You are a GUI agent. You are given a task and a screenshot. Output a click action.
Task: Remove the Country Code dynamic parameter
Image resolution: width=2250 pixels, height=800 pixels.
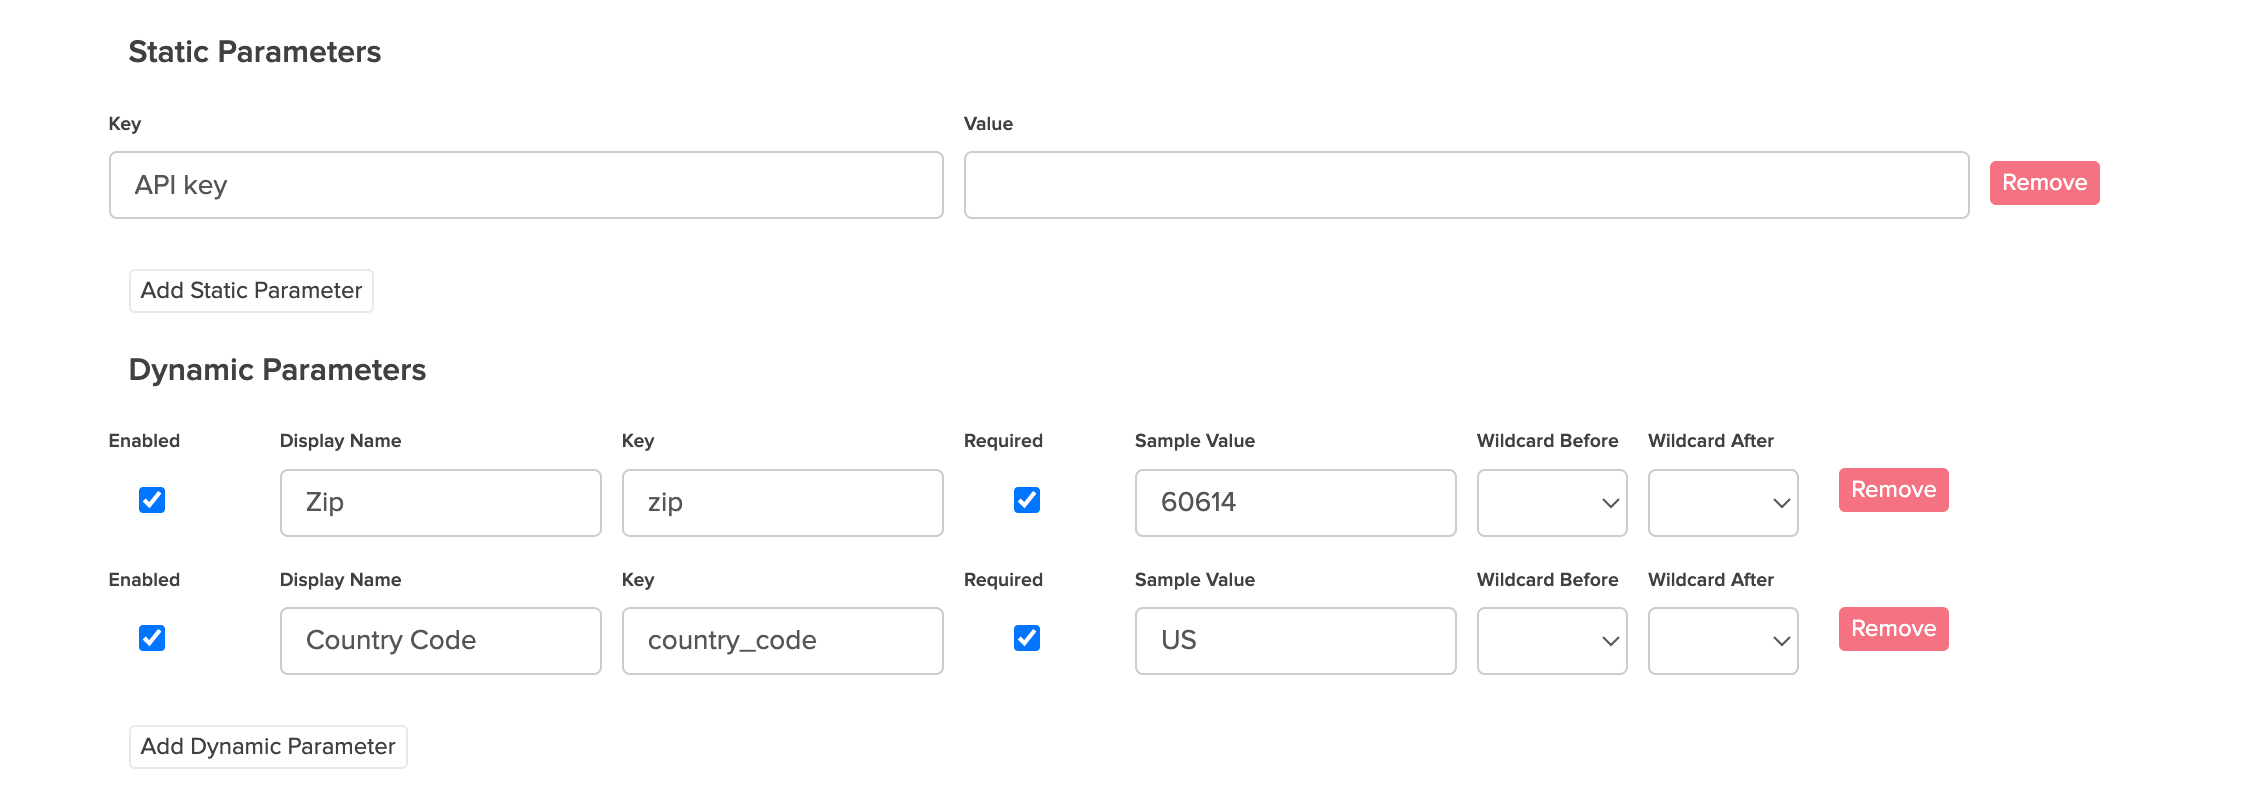click(1893, 629)
